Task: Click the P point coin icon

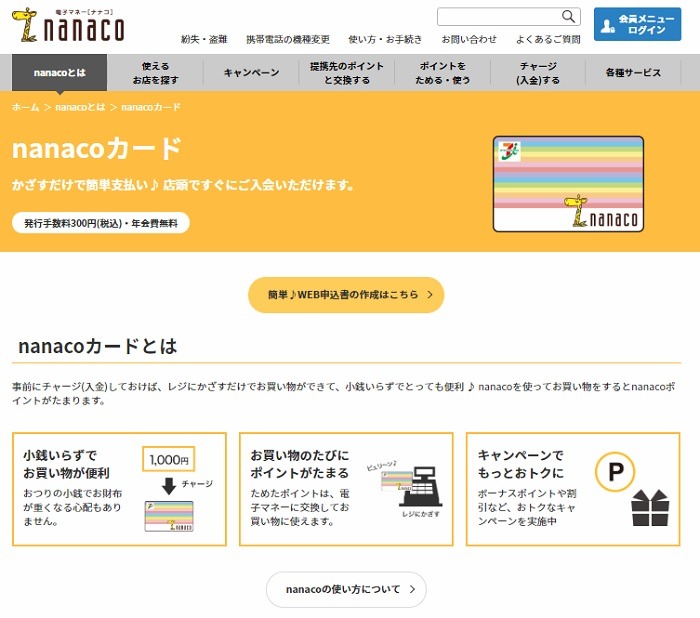Action: (x=615, y=472)
